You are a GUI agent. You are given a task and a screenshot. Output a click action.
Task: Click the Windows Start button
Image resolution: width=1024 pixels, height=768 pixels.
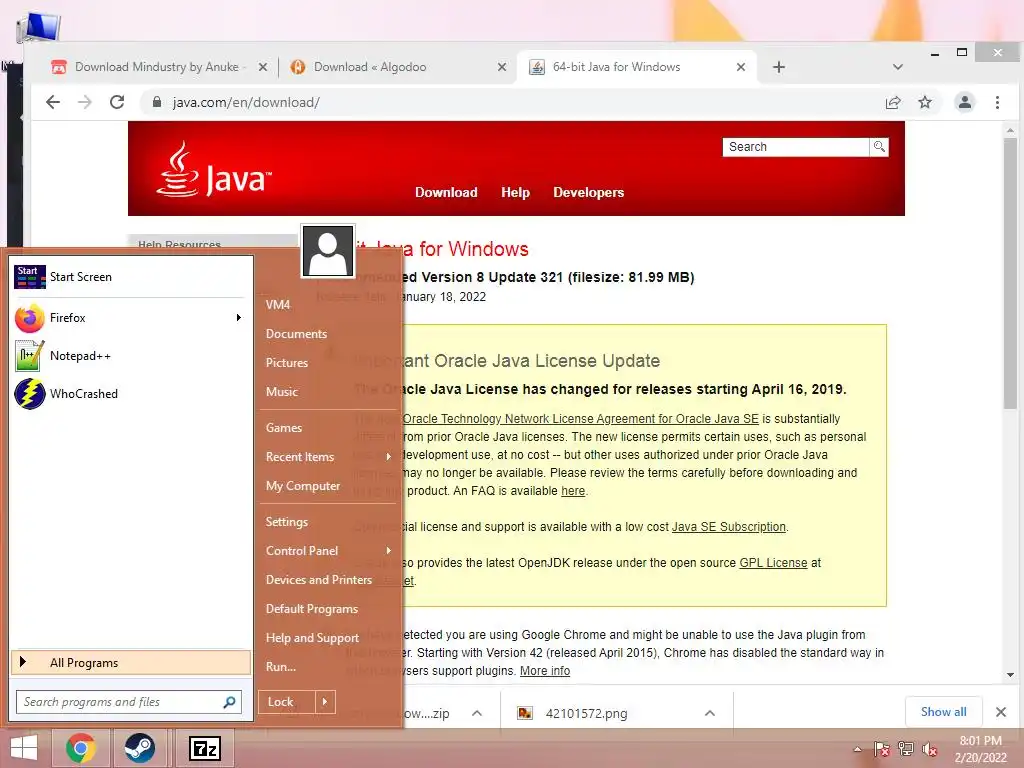click(x=24, y=748)
